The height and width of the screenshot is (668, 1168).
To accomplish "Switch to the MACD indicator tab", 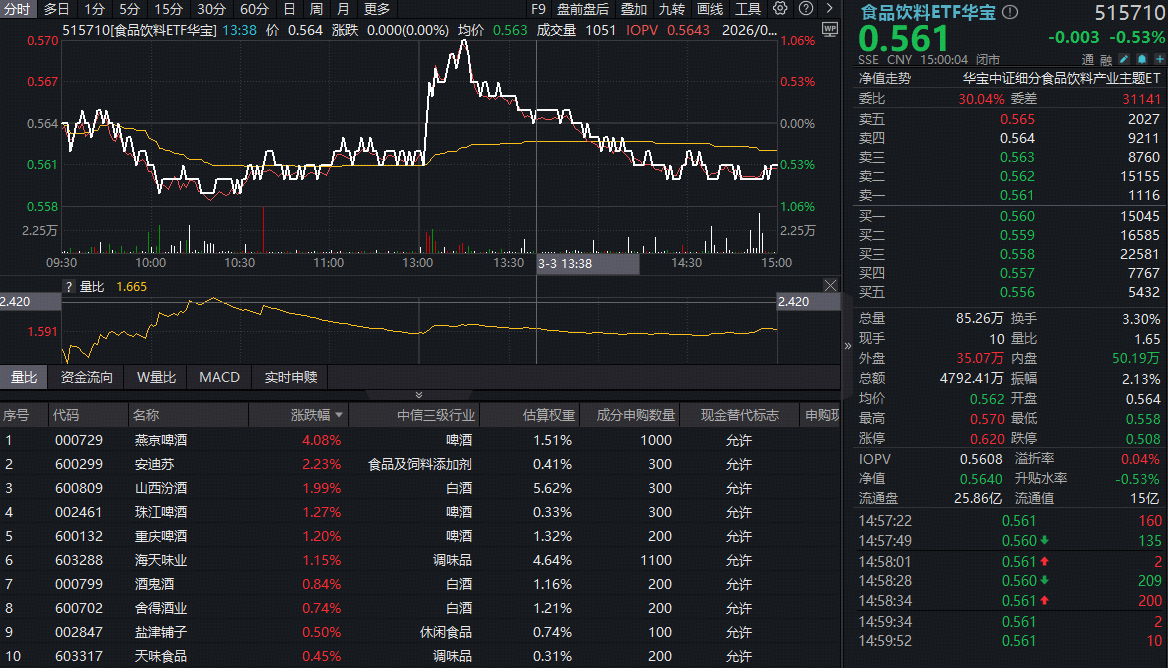I will tap(219, 377).
